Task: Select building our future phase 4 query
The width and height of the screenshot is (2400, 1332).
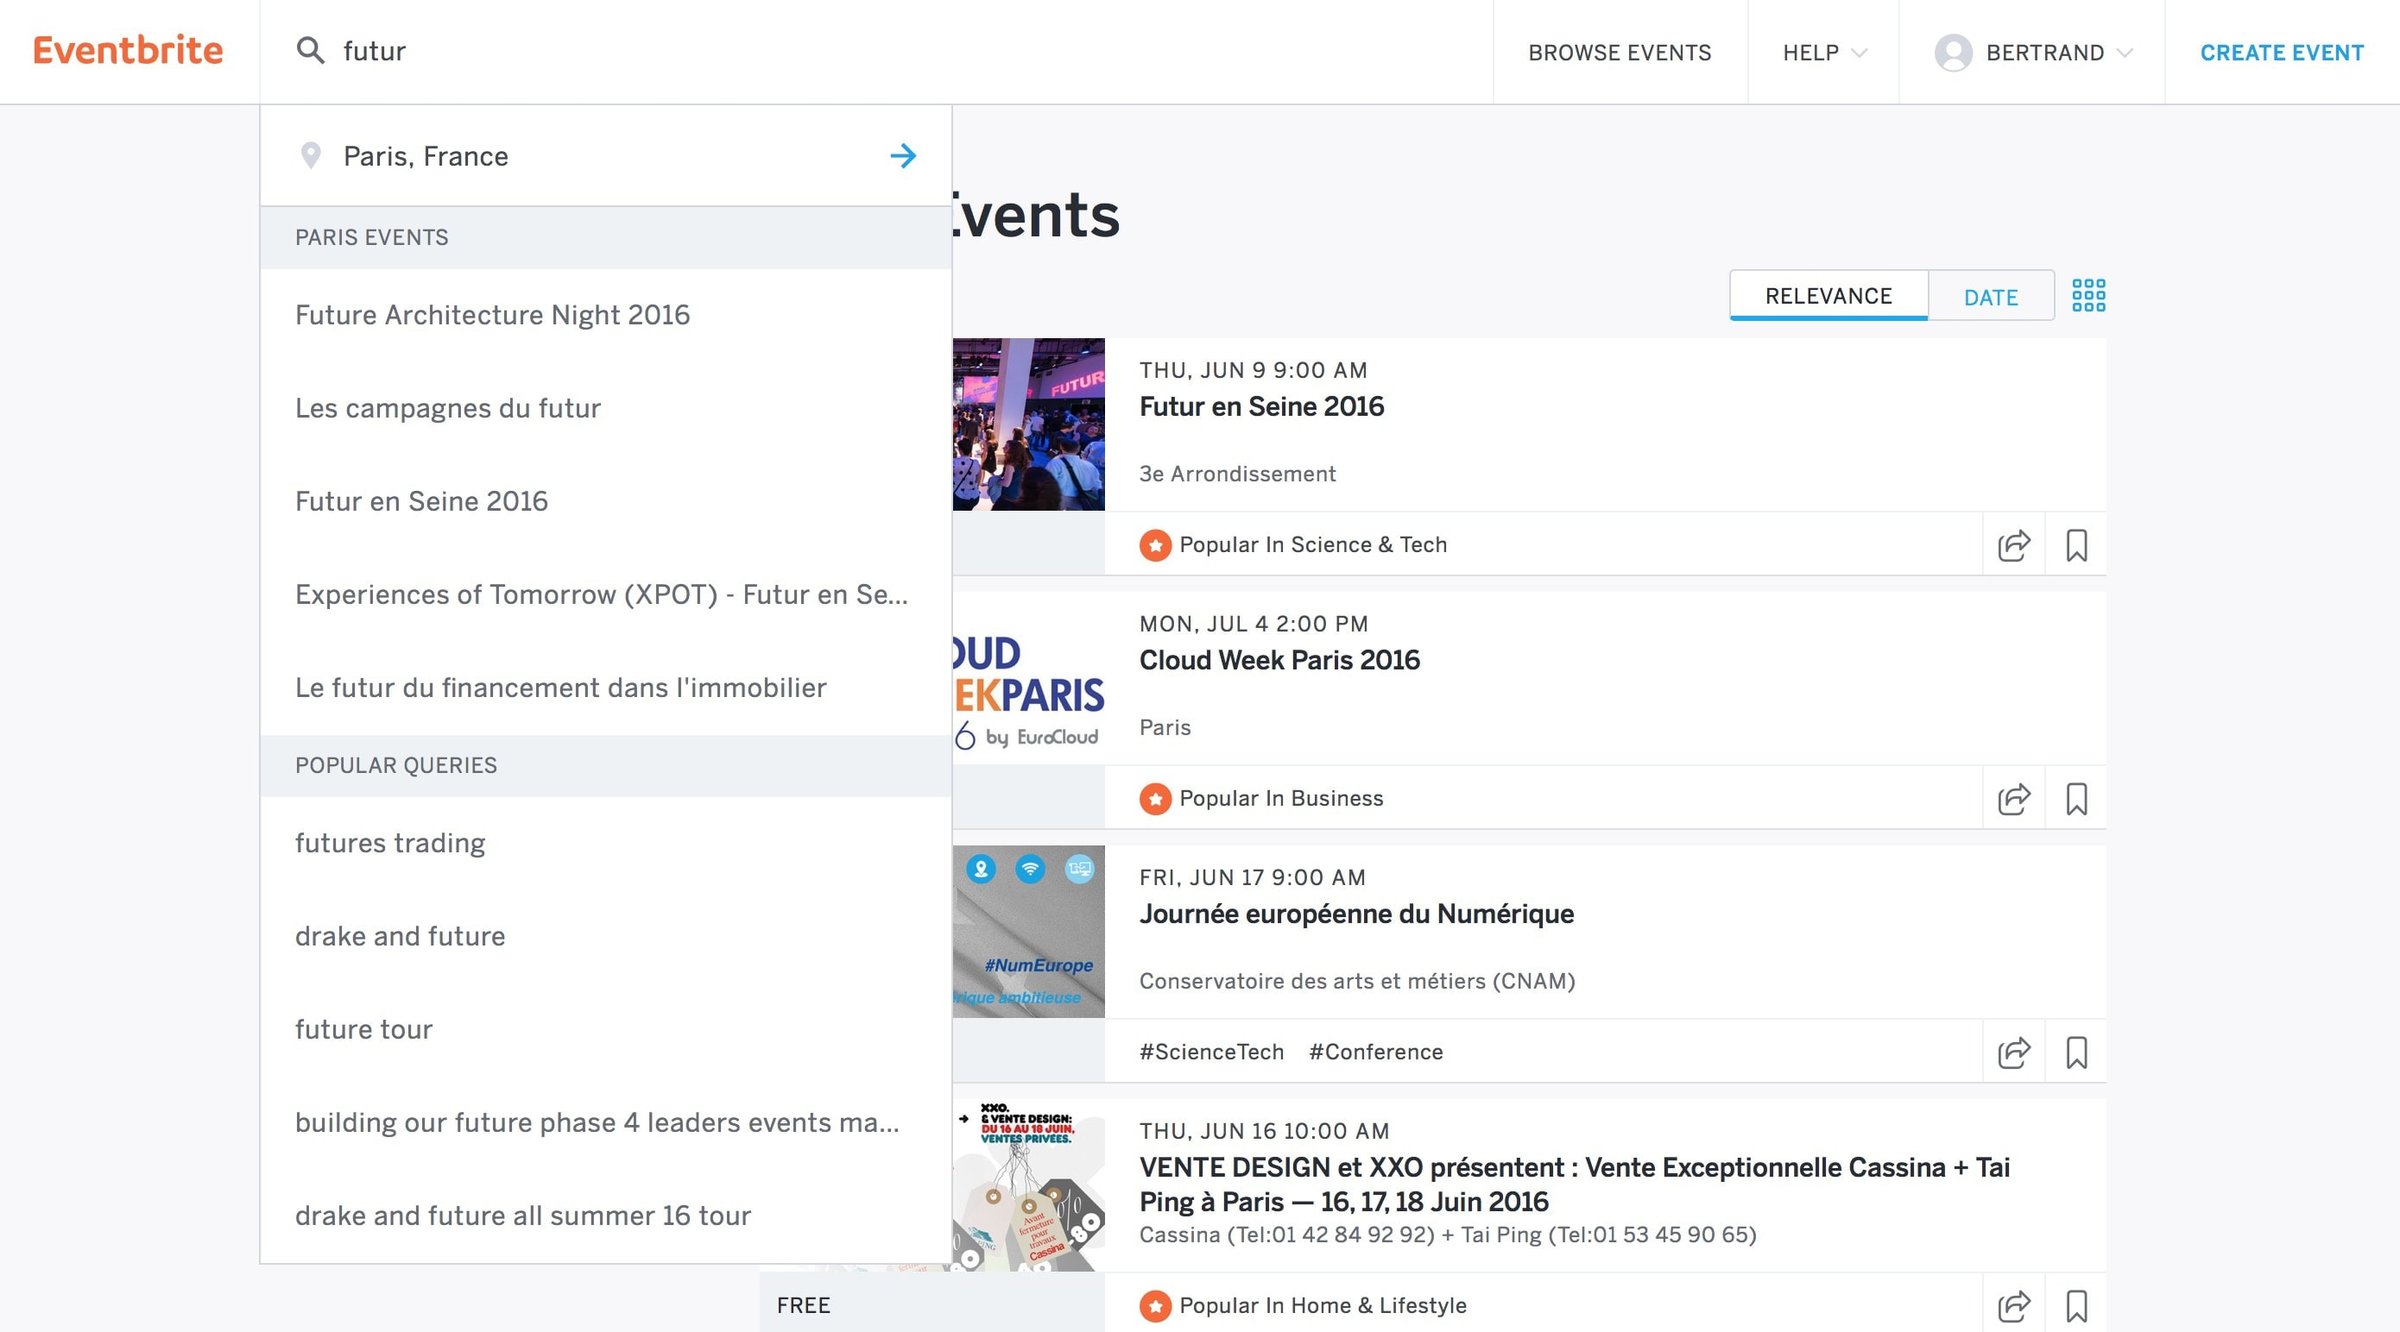Action: tap(605, 1122)
